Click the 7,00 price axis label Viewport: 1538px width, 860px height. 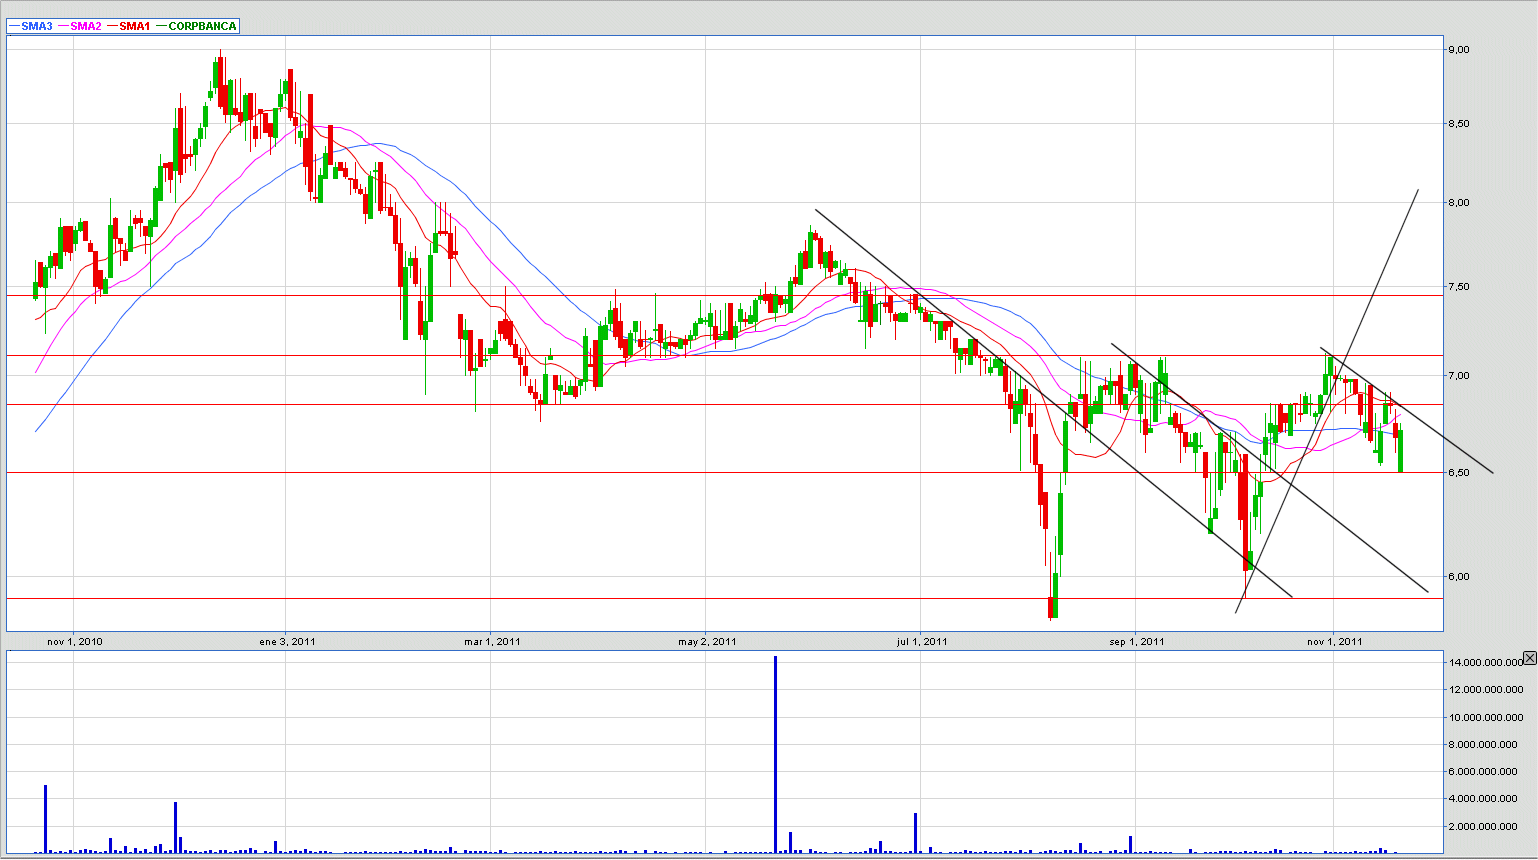coord(1458,376)
